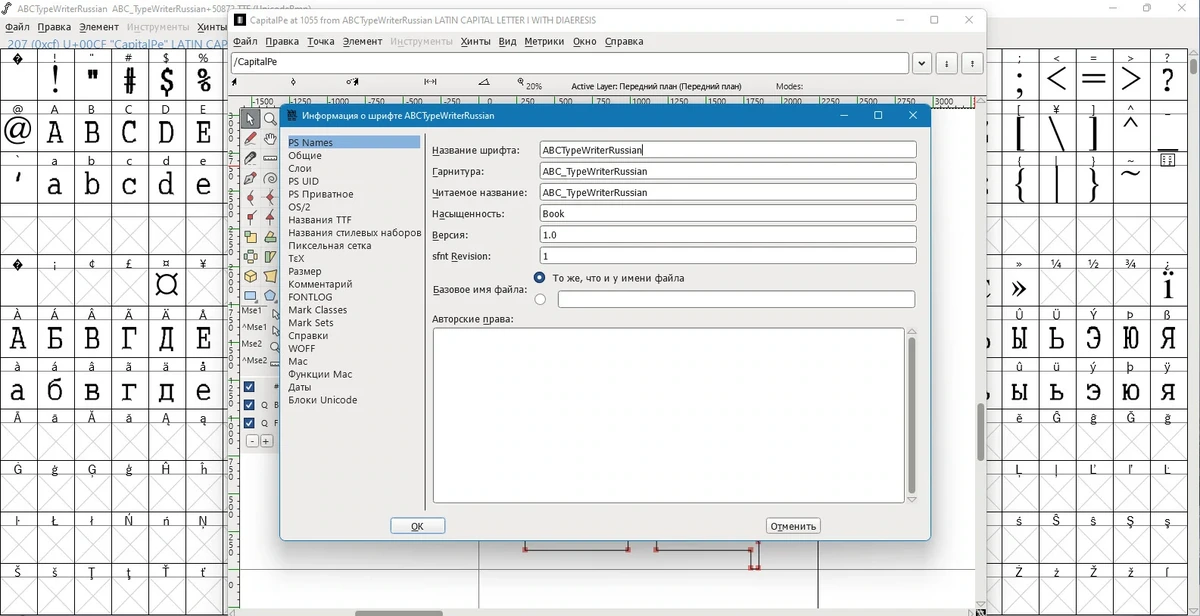Viewport: 1200px width, 616px height.
Task: Select the custom base filename radio button
Action: [x=540, y=299]
